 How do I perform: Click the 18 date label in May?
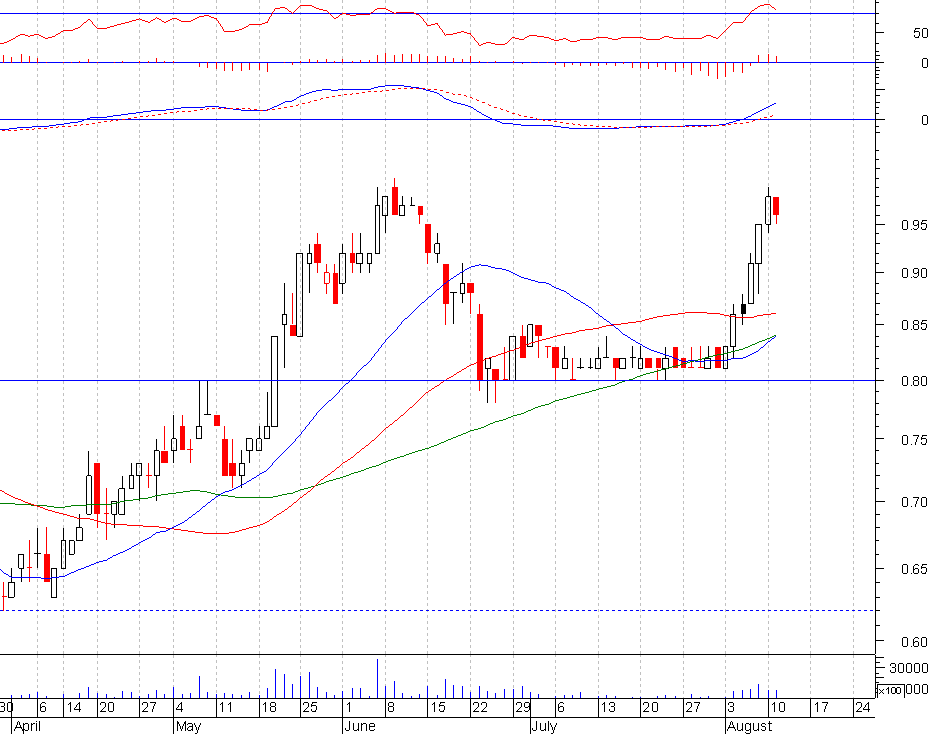point(269,707)
